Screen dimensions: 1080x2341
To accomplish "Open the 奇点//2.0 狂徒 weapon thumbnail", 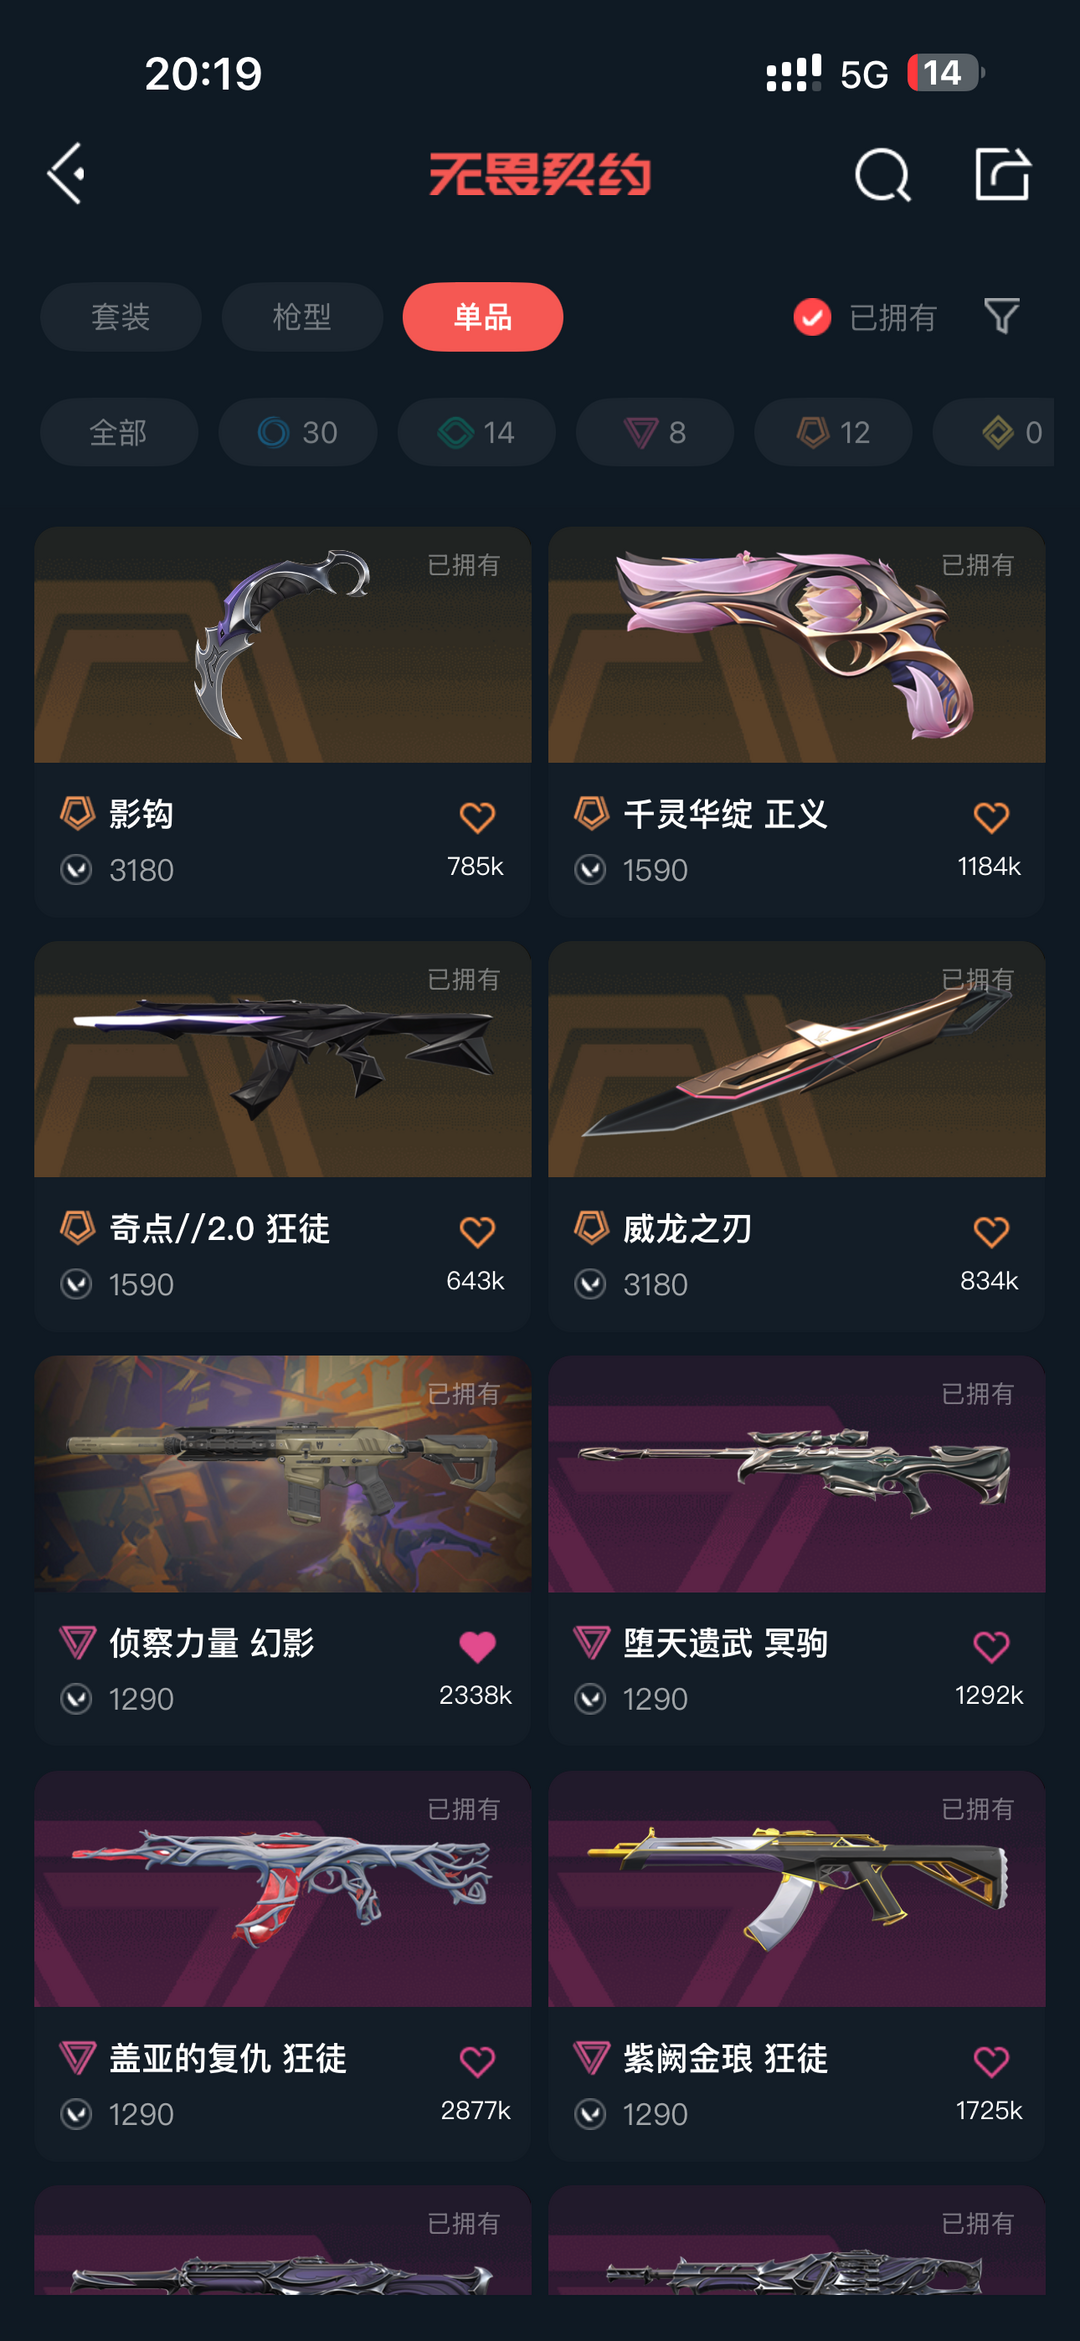I will coord(283,1059).
